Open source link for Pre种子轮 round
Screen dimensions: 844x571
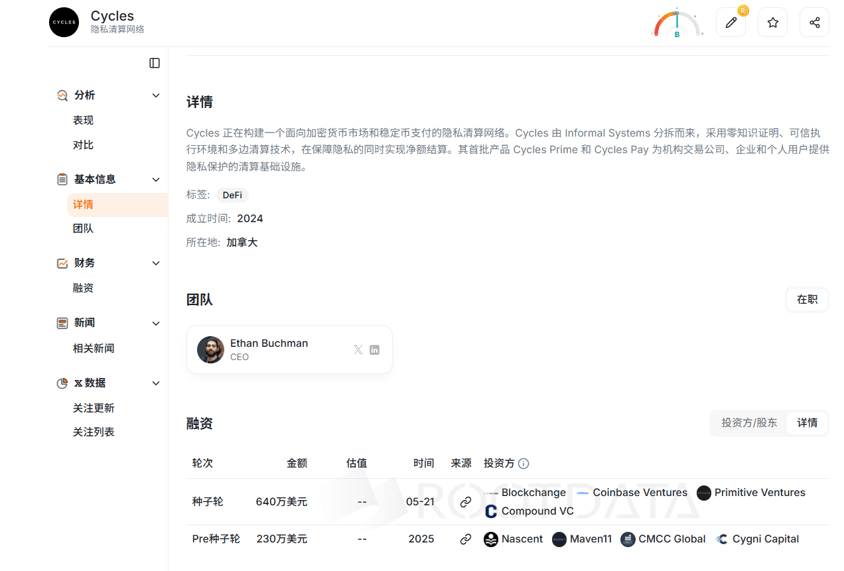pyautogui.click(x=466, y=539)
